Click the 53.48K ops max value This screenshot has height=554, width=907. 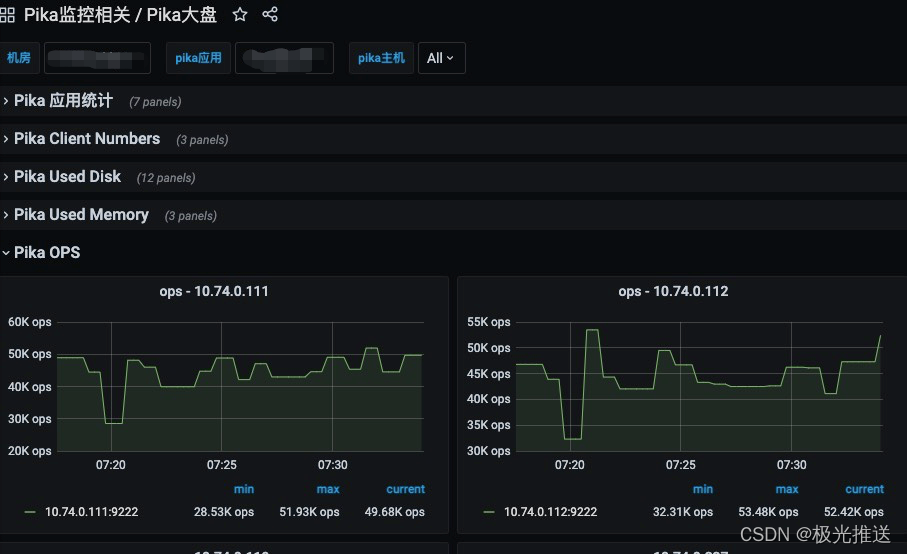[x=768, y=512]
